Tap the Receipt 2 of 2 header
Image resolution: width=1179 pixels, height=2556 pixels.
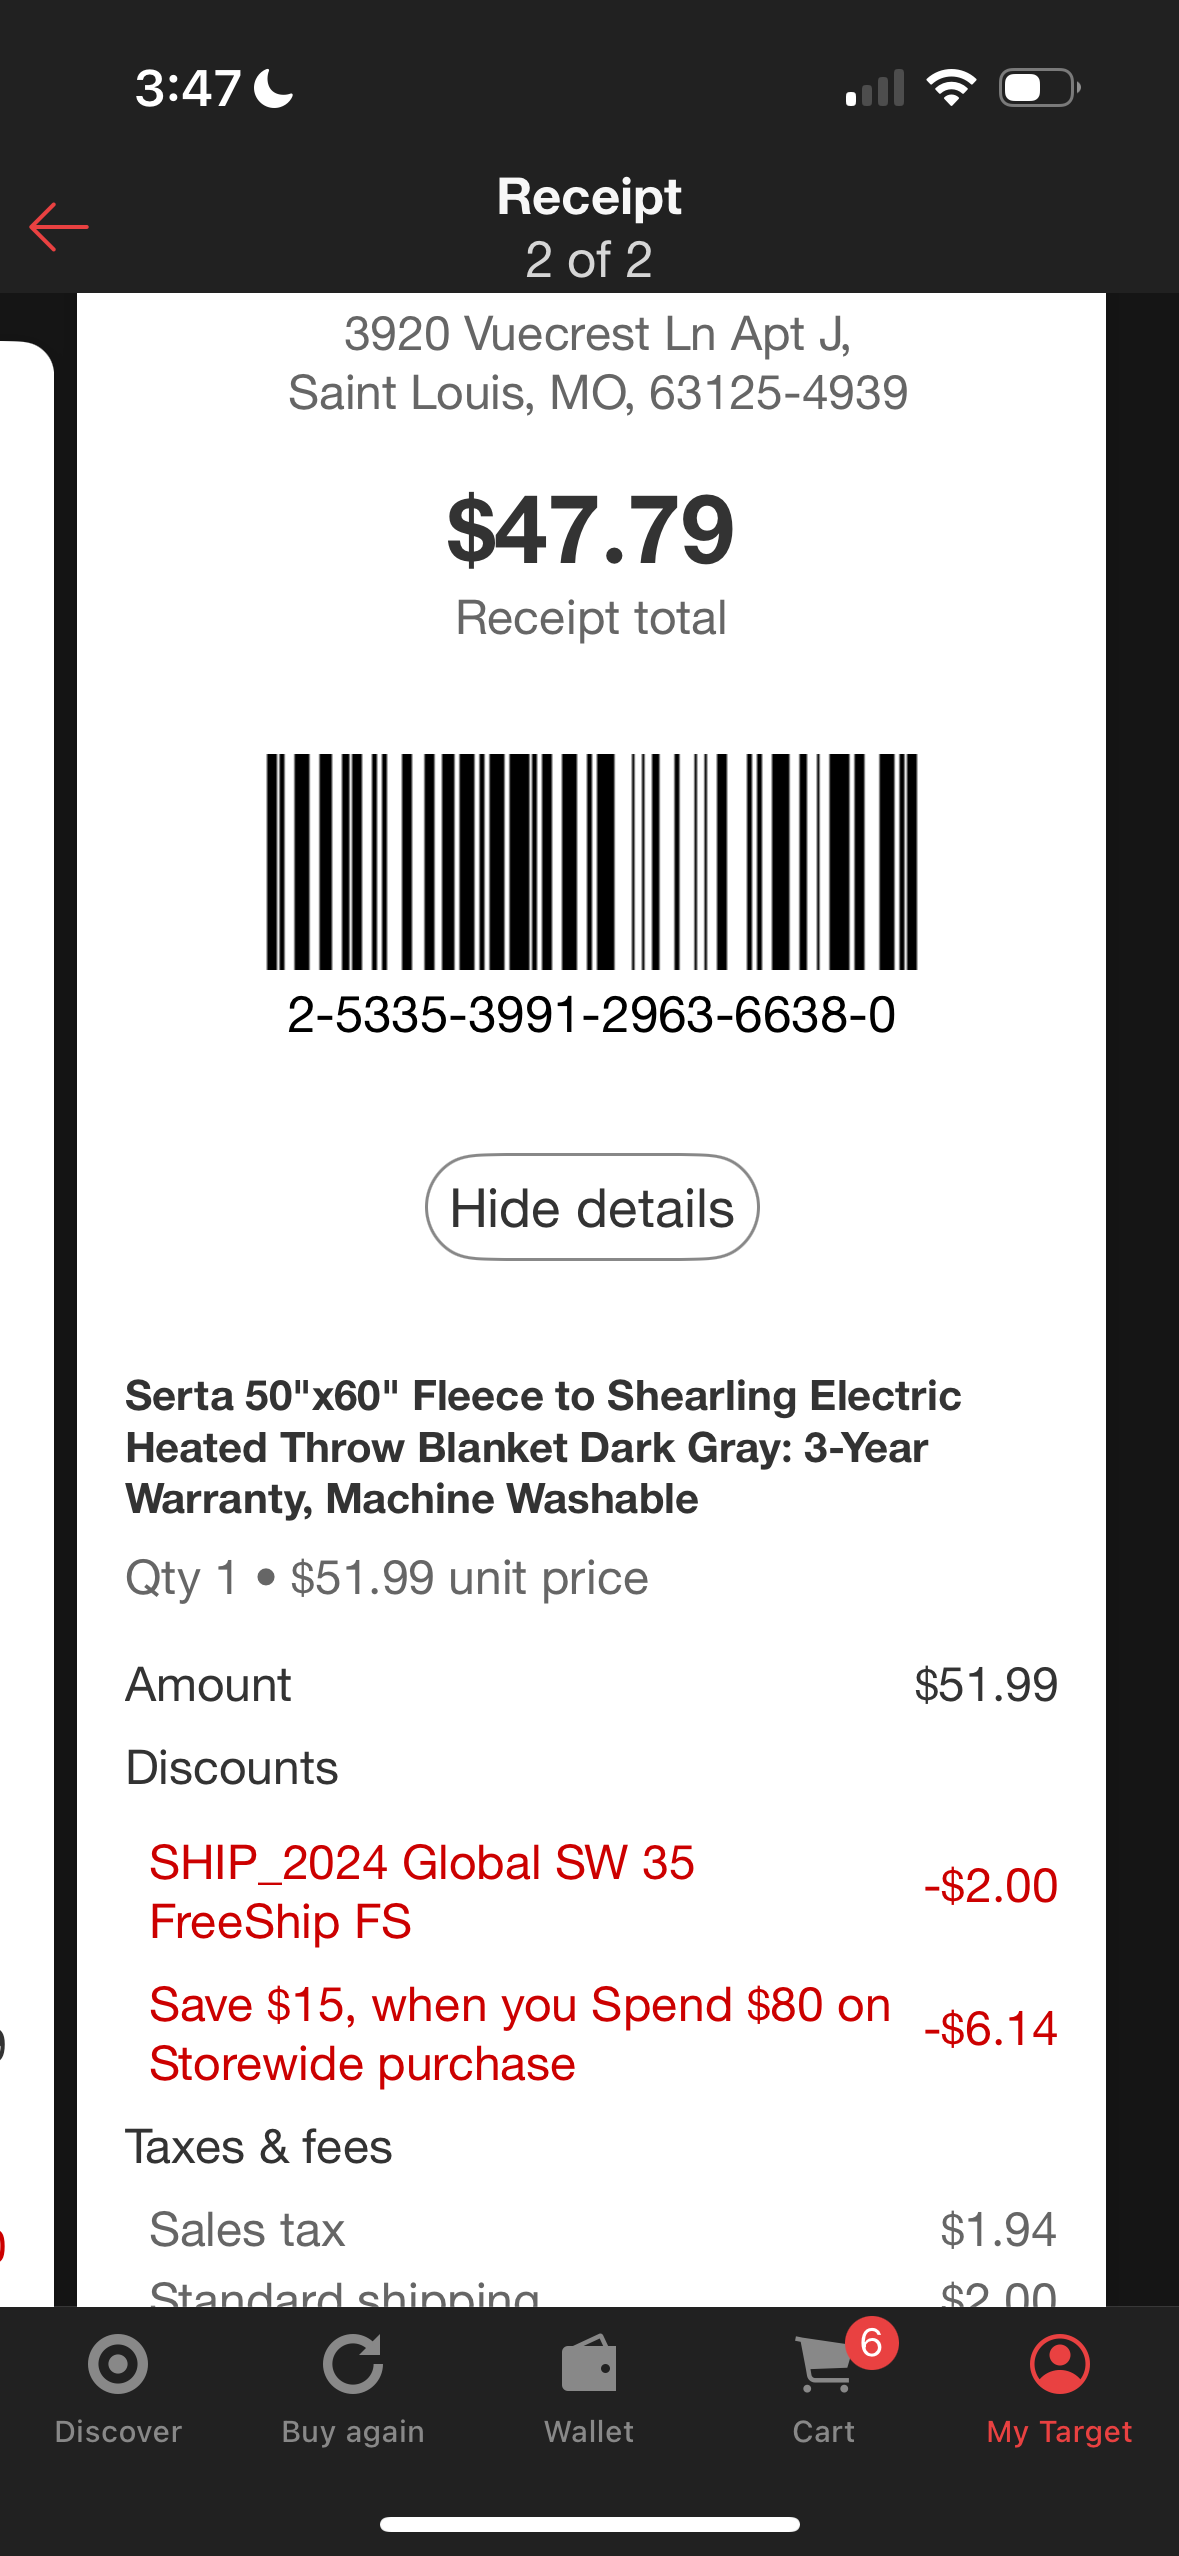pyautogui.click(x=589, y=227)
